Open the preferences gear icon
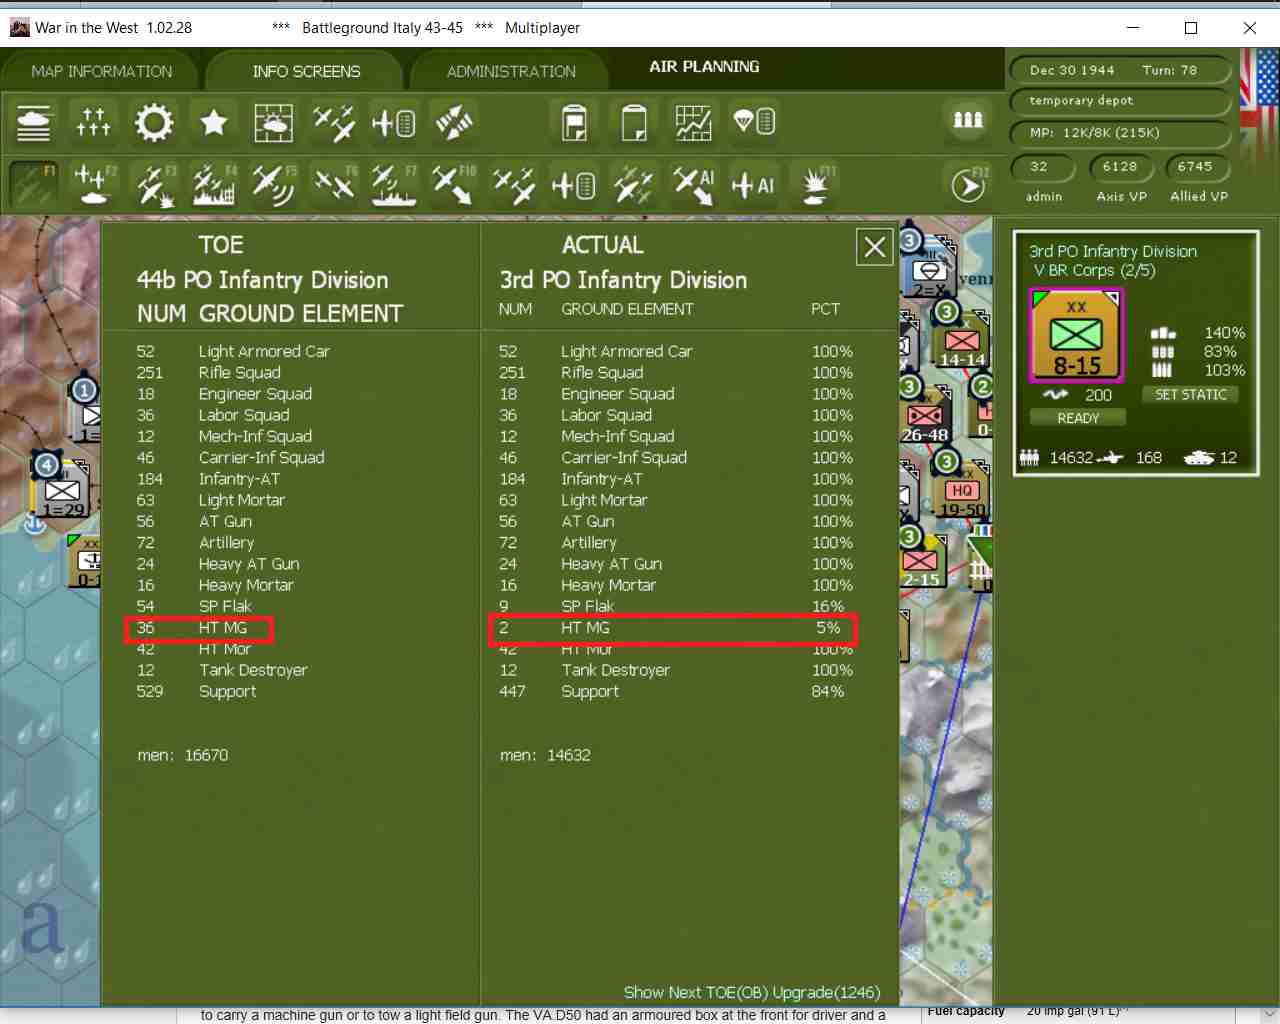Viewport: 1280px width, 1024px height. click(x=153, y=123)
